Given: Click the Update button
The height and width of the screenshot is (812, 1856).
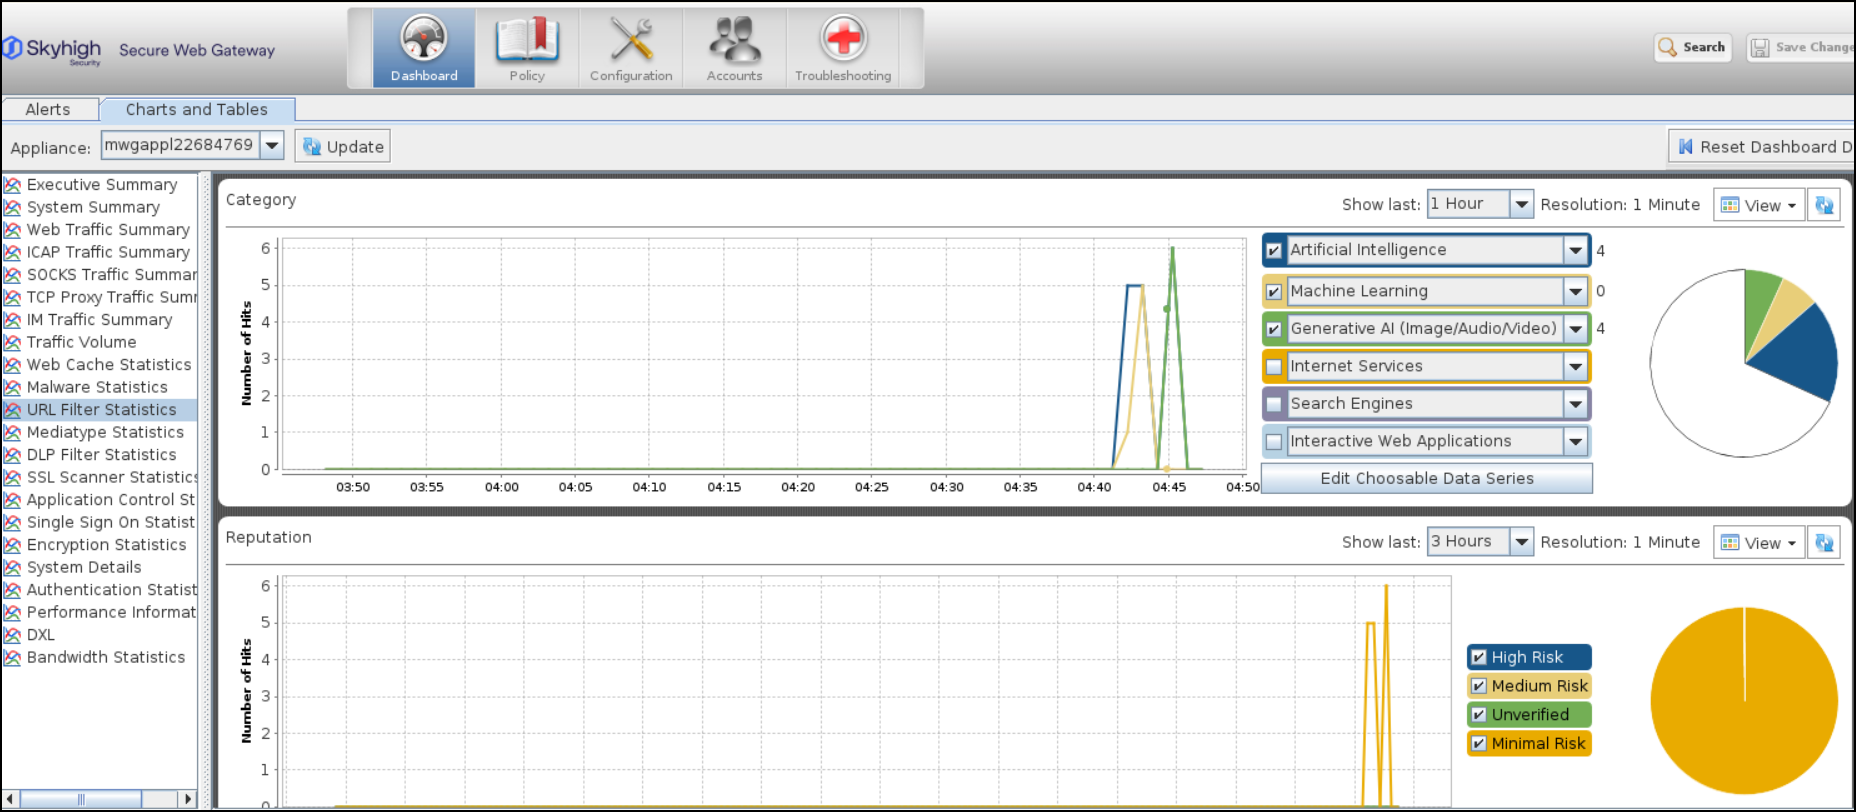Looking at the screenshot, I should 343,147.
